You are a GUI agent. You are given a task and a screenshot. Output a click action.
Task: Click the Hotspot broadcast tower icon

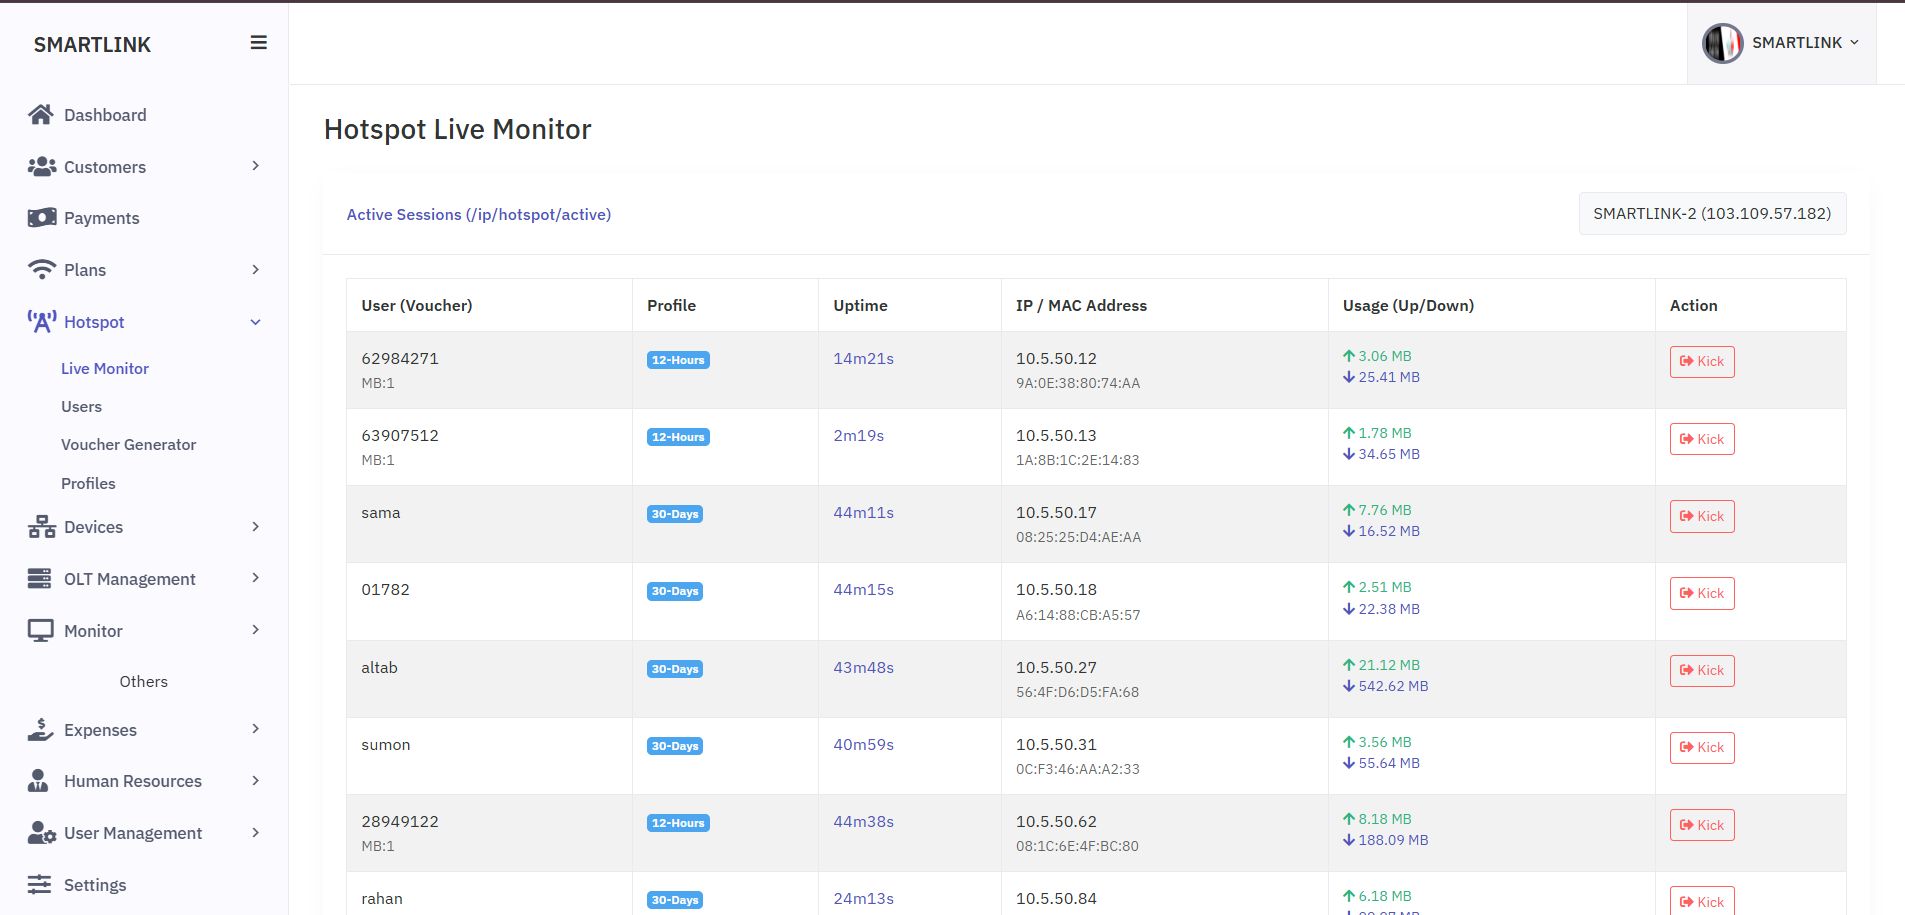(x=42, y=322)
